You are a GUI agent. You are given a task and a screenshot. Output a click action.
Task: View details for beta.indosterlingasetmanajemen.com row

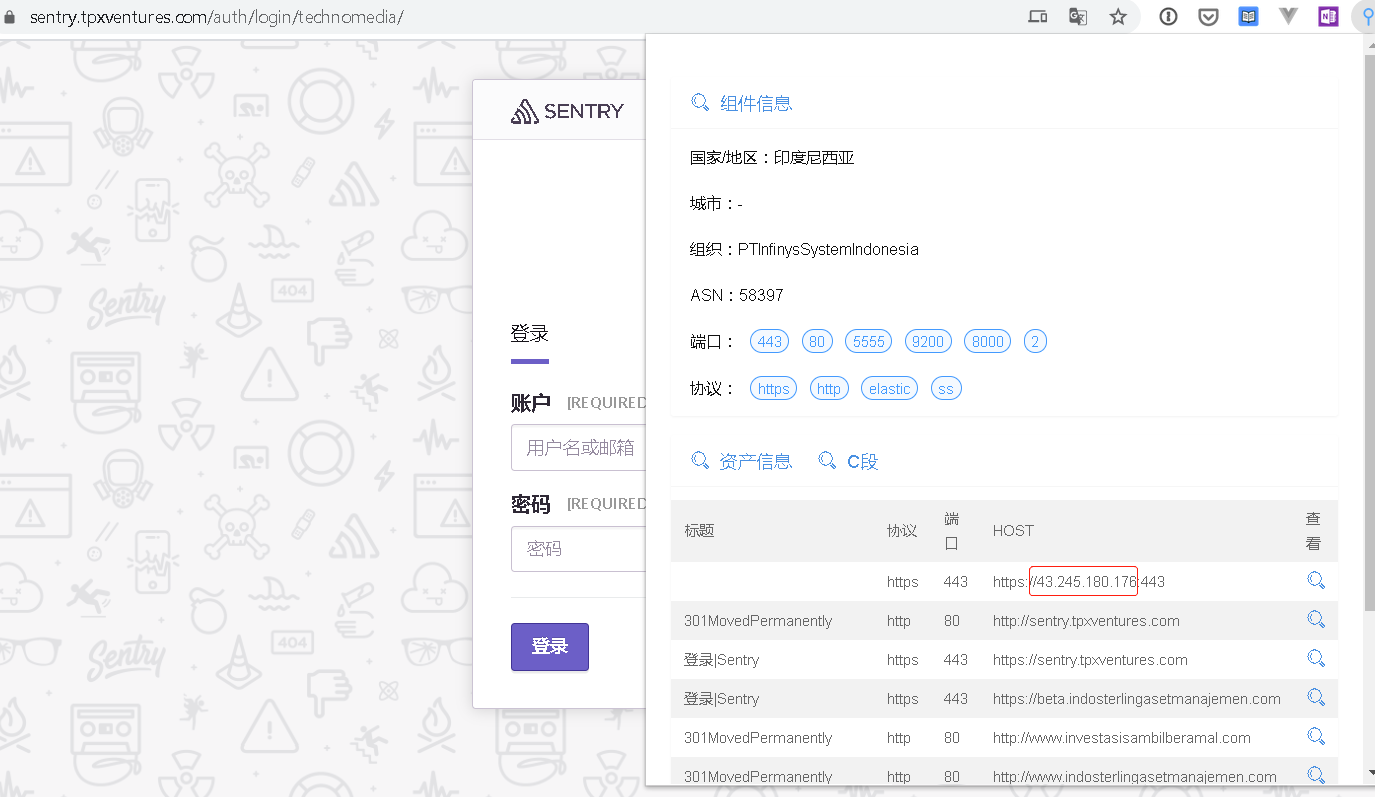pyautogui.click(x=1316, y=698)
